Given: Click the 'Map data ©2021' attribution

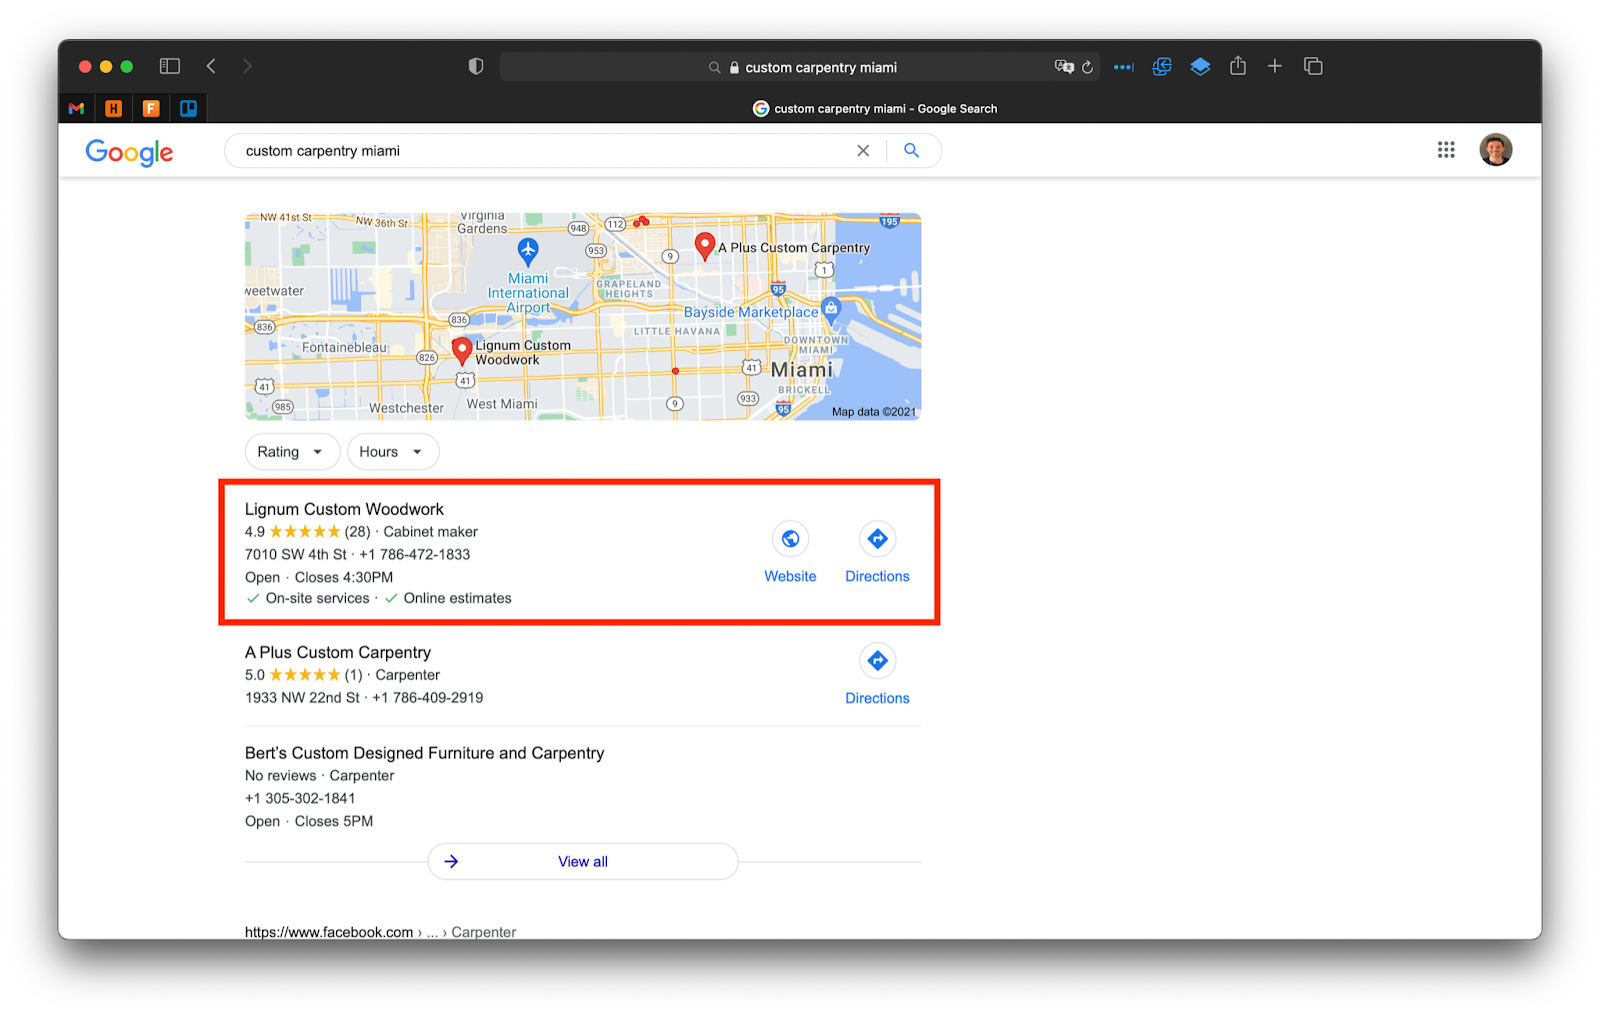Looking at the screenshot, I should (874, 412).
